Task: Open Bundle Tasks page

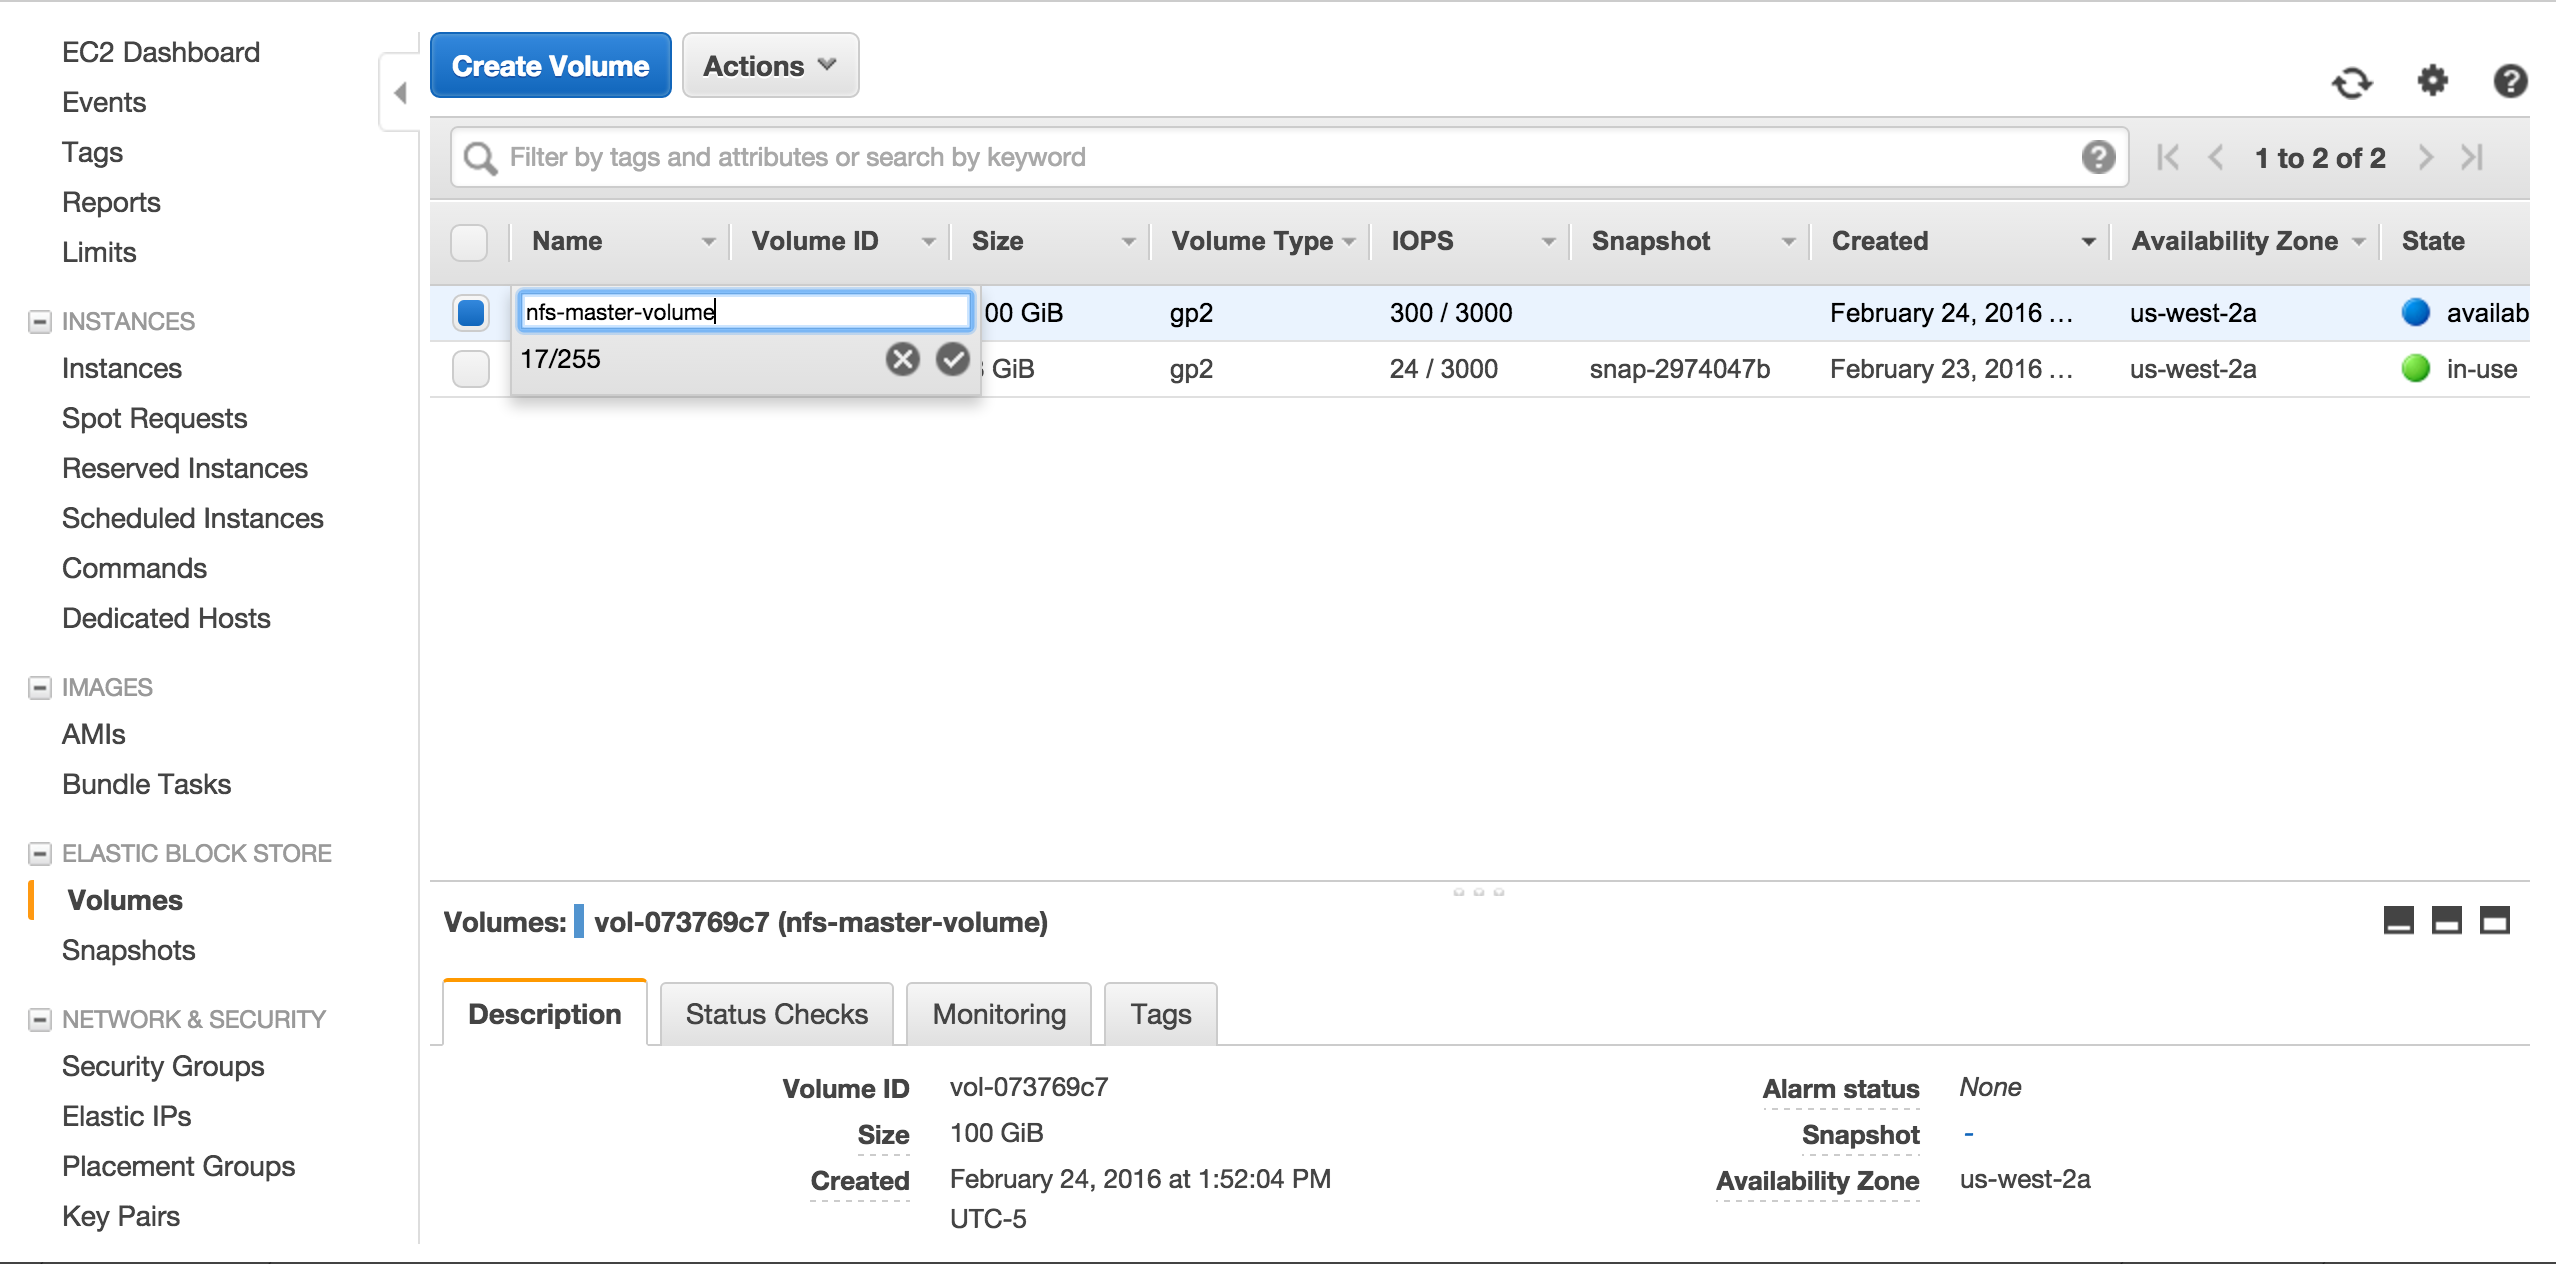Action: pyautogui.click(x=147, y=784)
